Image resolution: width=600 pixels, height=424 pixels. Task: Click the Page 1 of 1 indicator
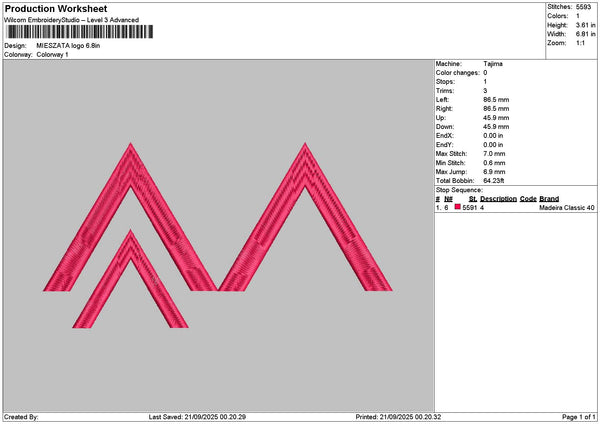point(579,417)
